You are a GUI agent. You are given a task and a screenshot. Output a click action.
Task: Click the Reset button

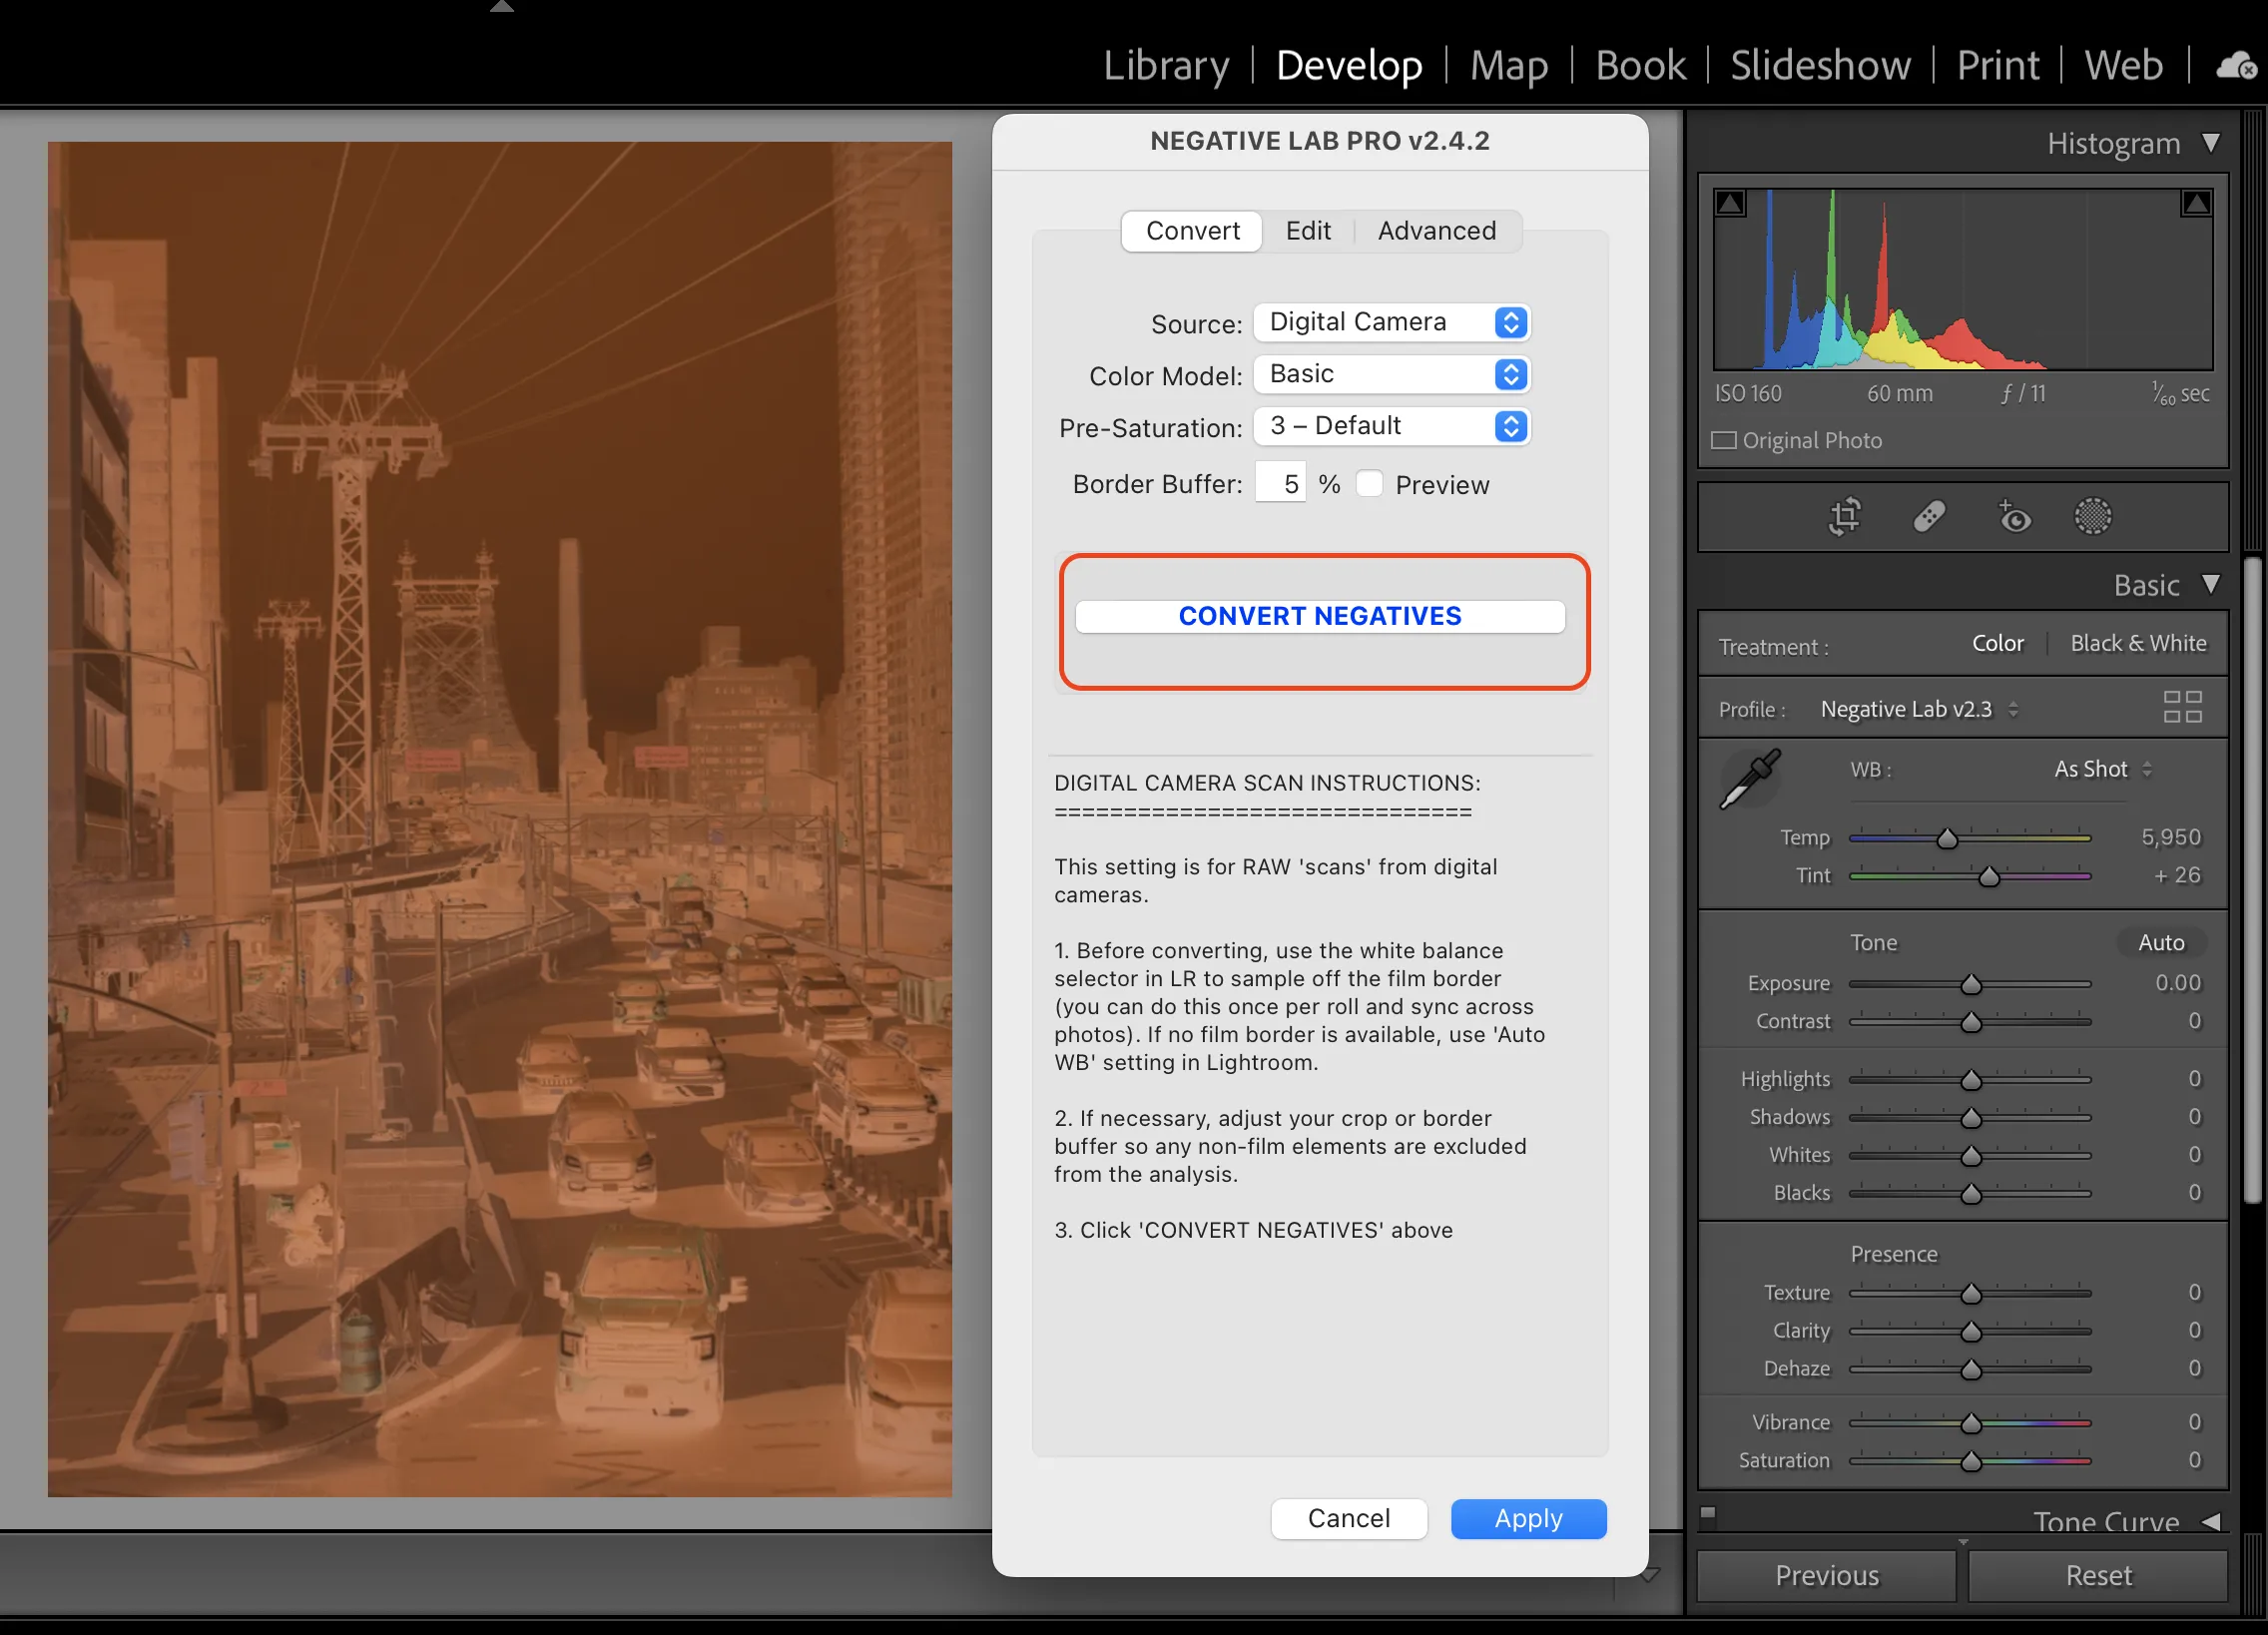pyautogui.click(x=2098, y=1575)
